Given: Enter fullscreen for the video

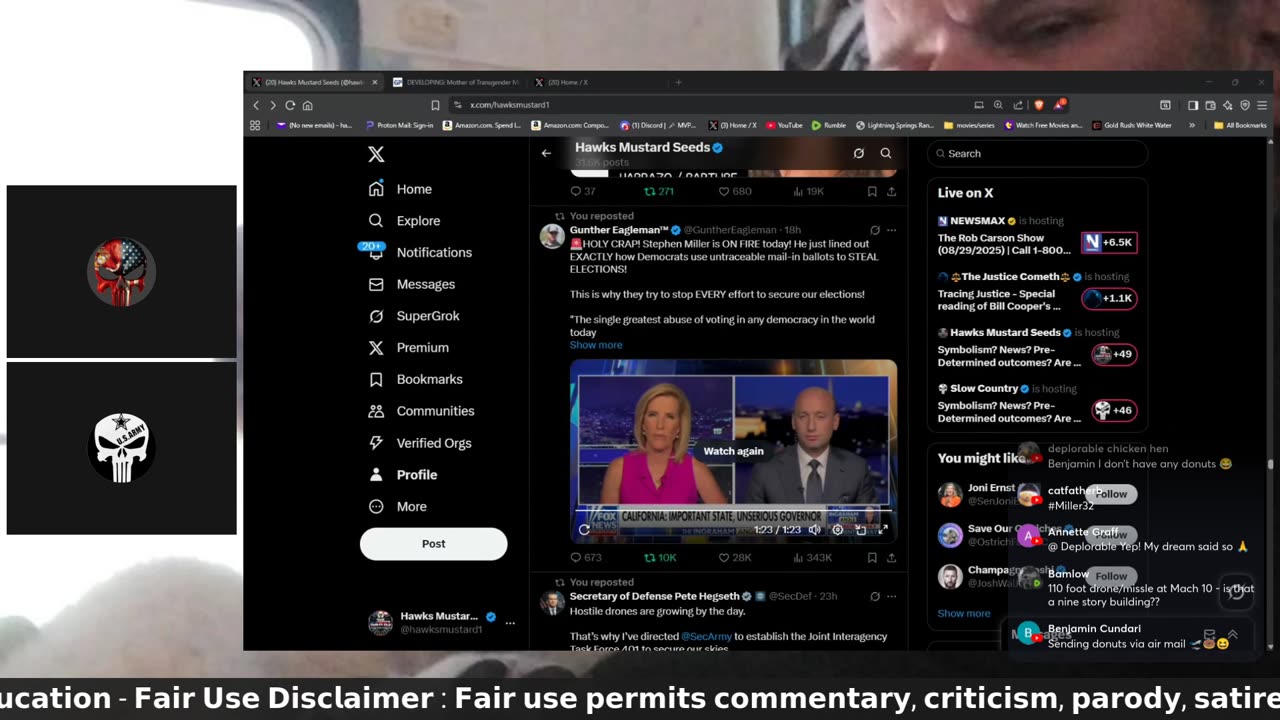Looking at the screenshot, I should tap(883, 530).
